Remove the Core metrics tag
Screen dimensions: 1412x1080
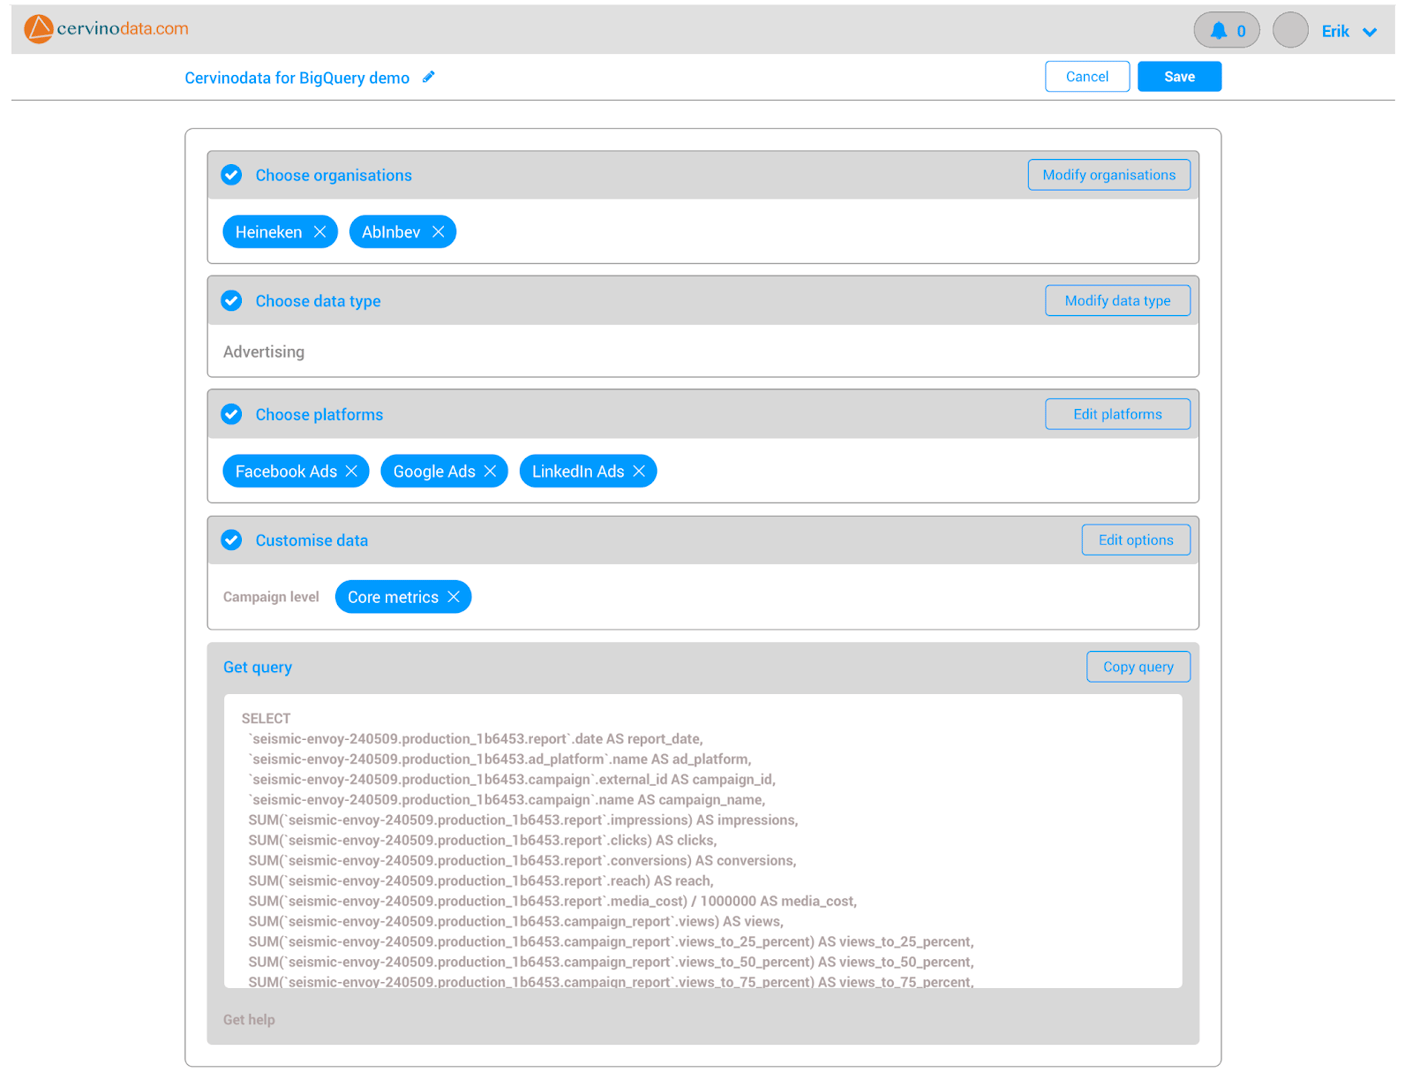point(454,597)
